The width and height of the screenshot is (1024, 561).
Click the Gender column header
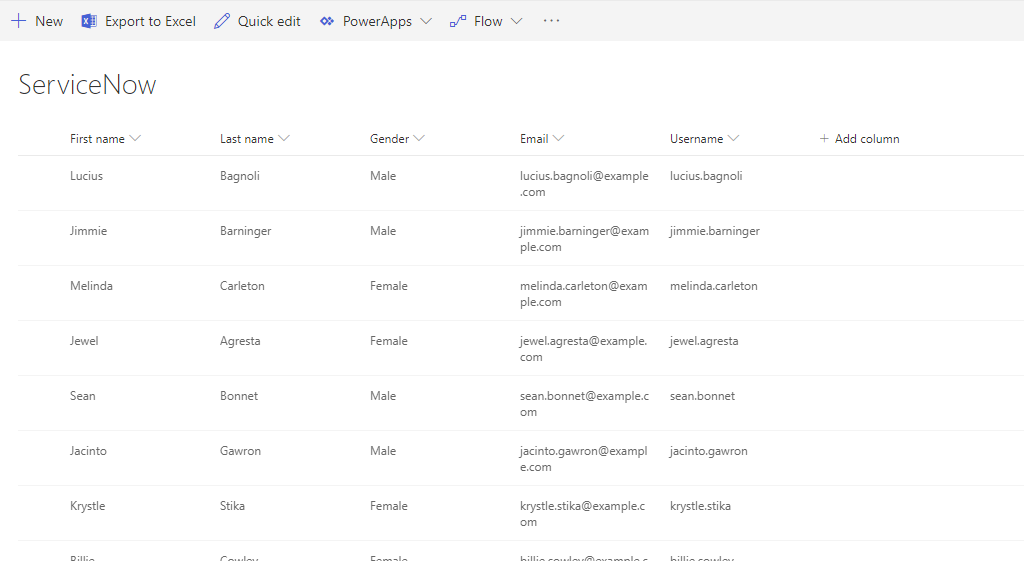(x=390, y=138)
